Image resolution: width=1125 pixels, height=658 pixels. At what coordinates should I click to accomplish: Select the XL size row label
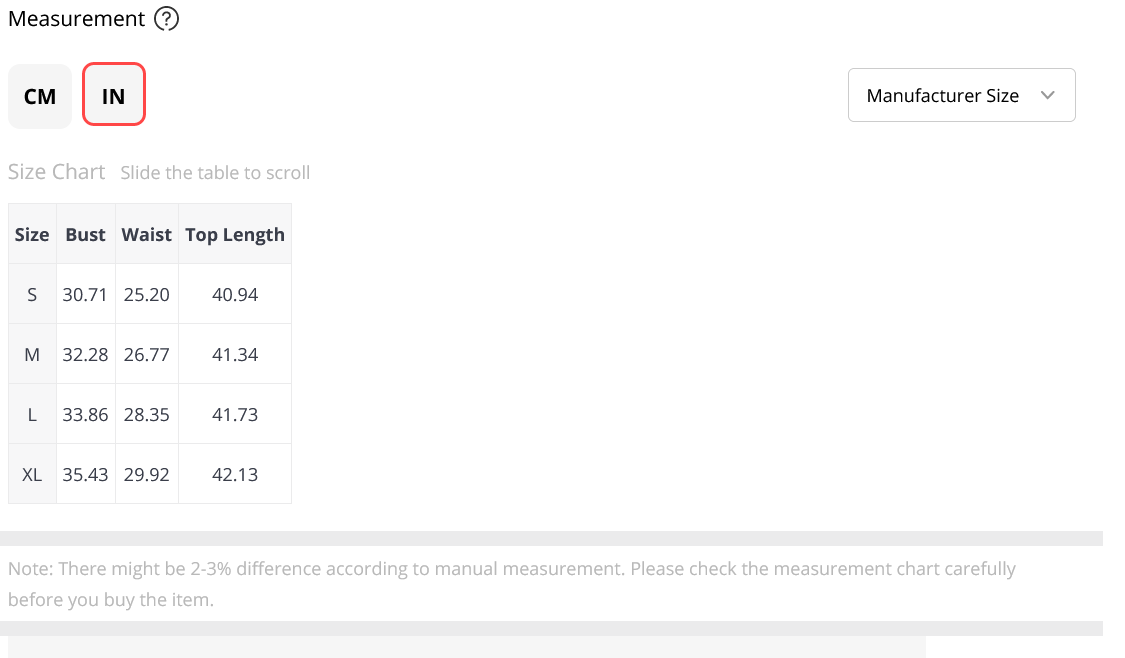coord(32,474)
